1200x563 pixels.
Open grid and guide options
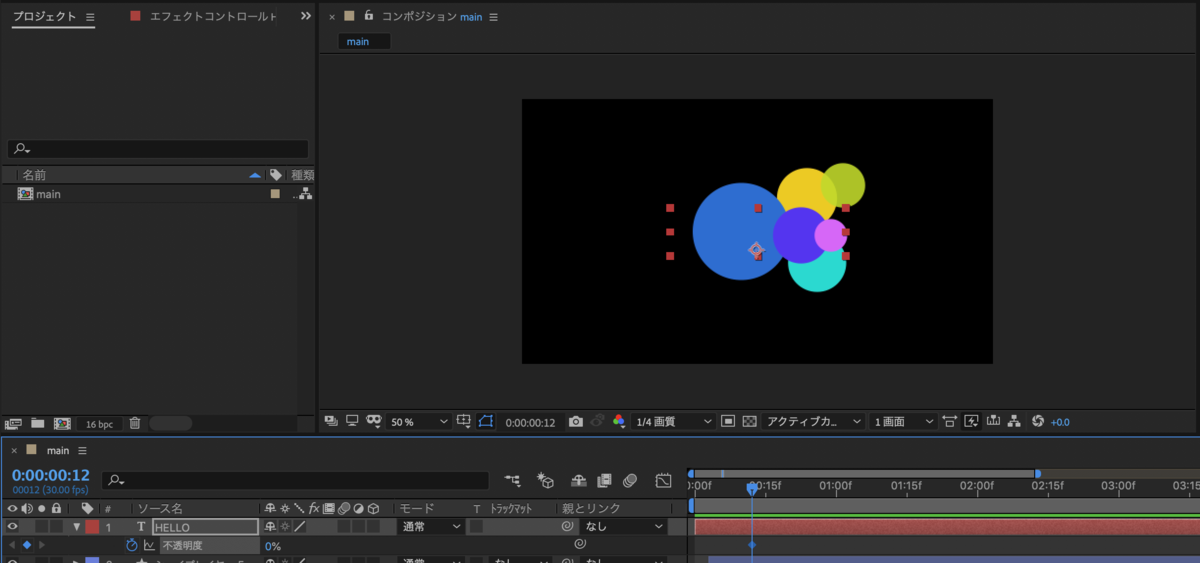pyautogui.click(x=464, y=422)
